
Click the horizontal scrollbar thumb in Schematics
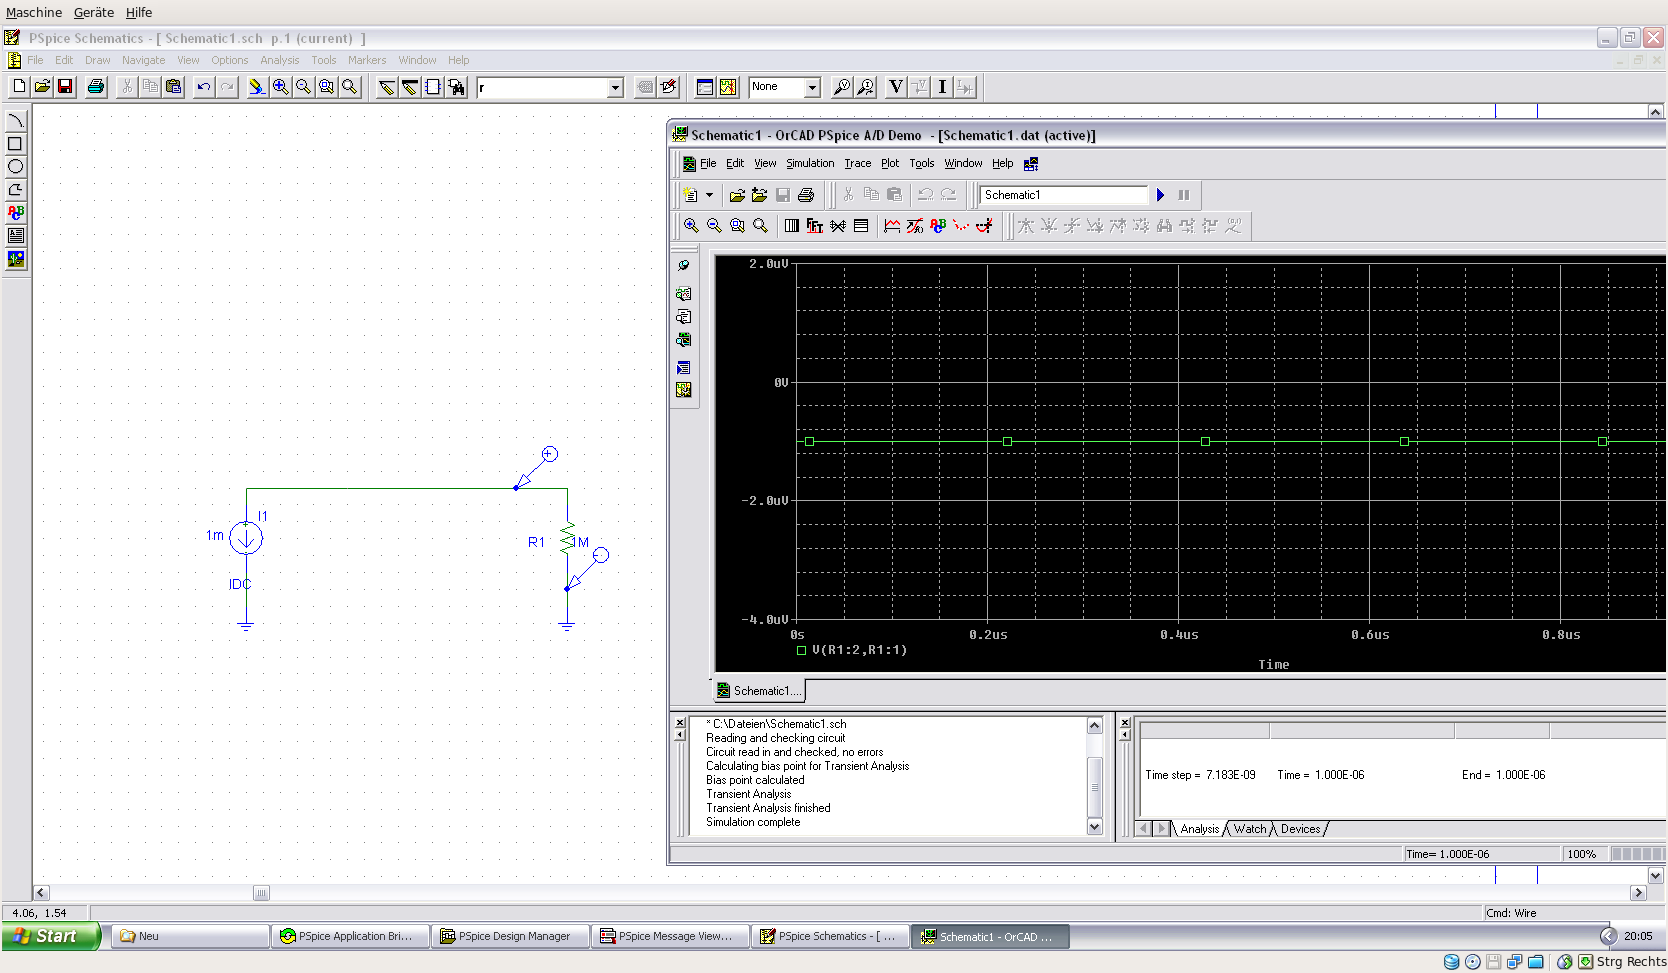[x=261, y=893]
